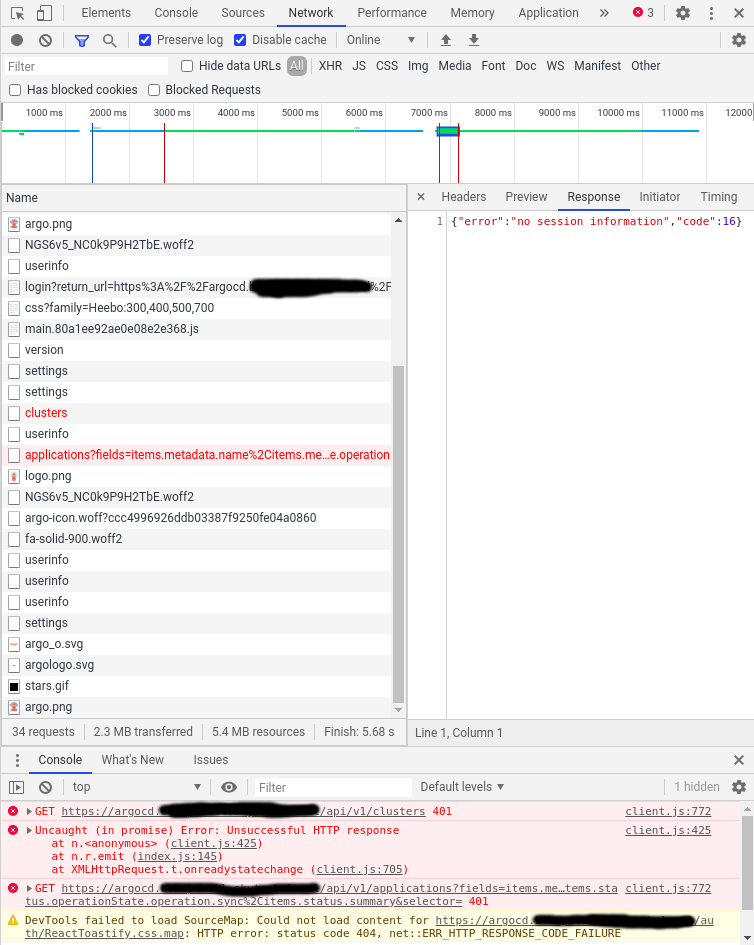754x945 pixels.
Task: Filter requests by XHR
Action: point(330,66)
